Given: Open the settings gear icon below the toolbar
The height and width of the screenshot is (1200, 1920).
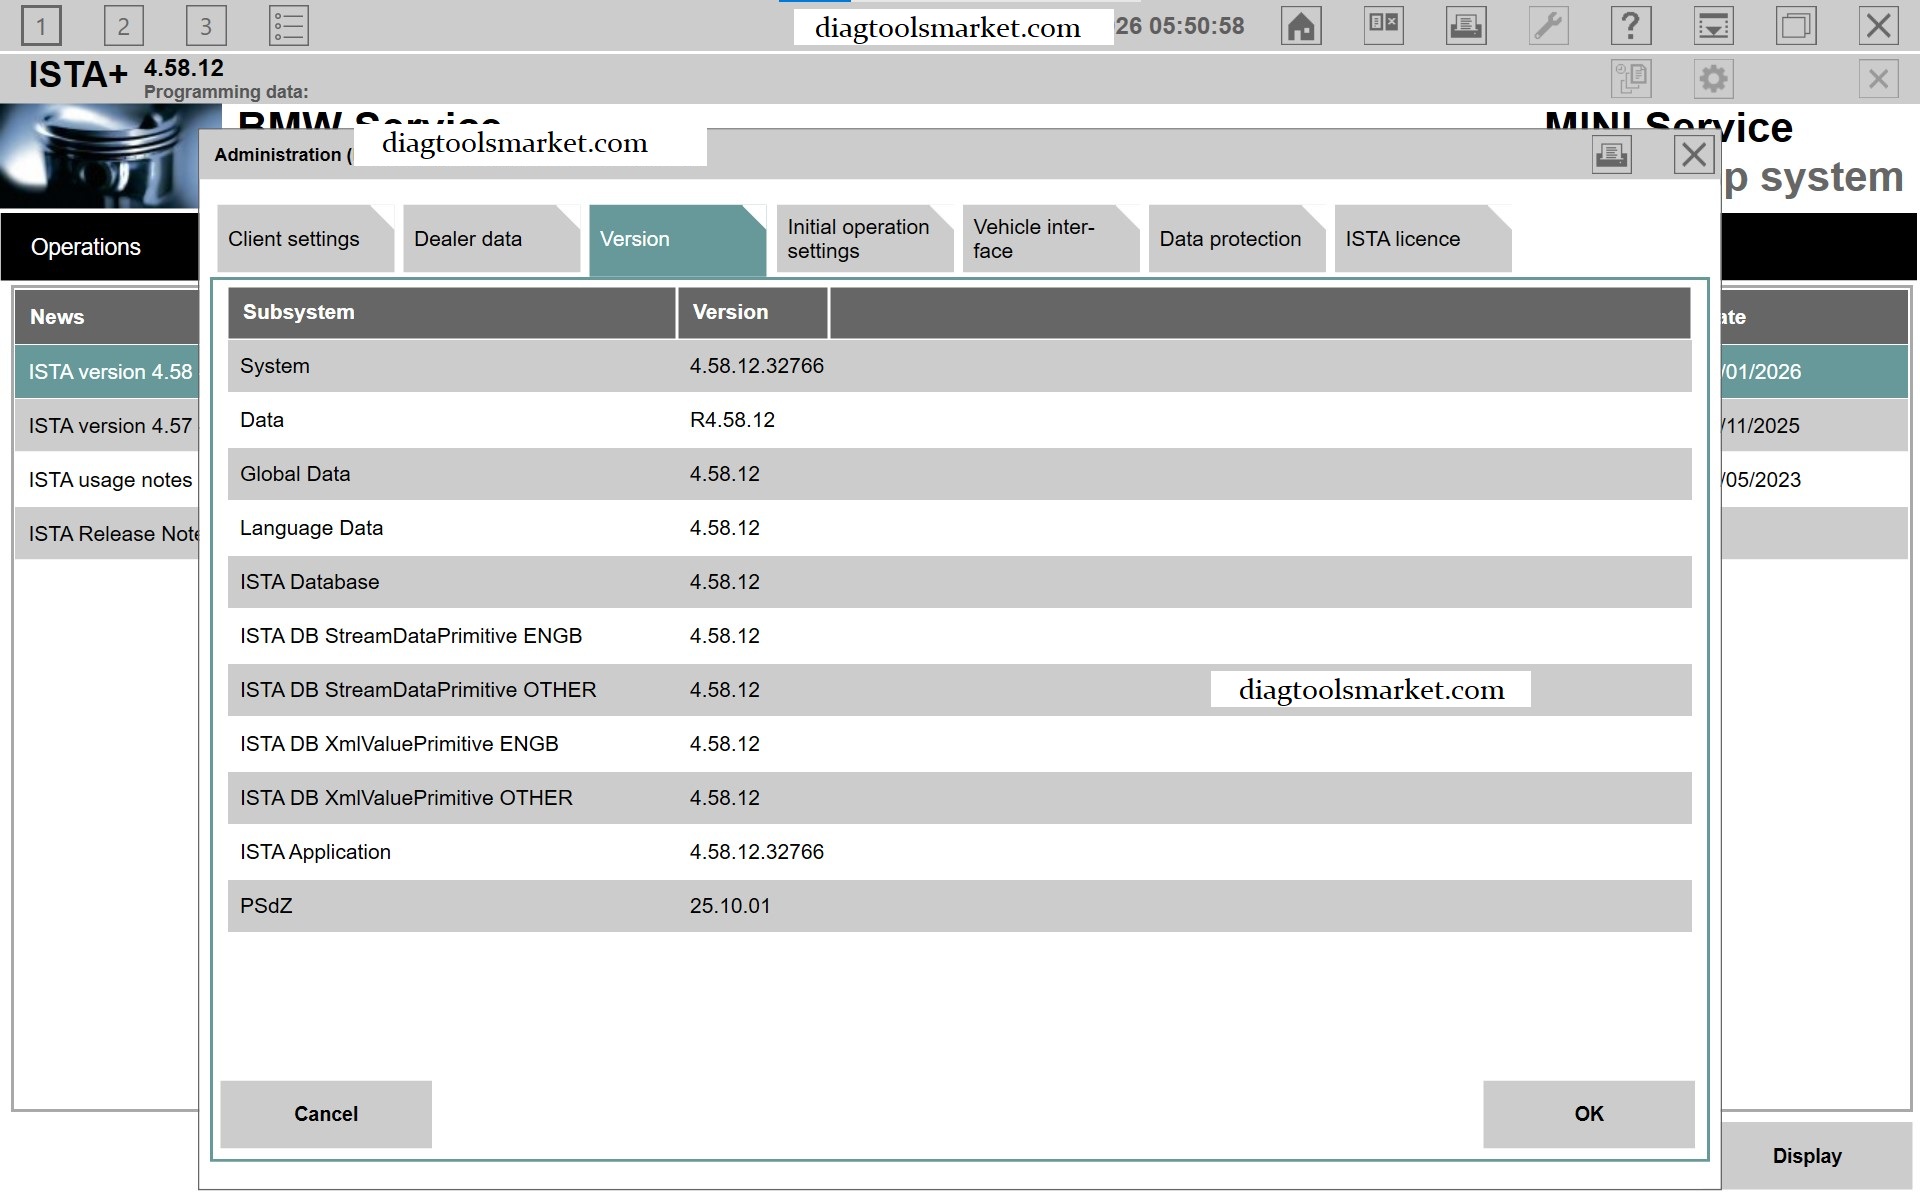Looking at the screenshot, I should click(x=1714, y=78).
